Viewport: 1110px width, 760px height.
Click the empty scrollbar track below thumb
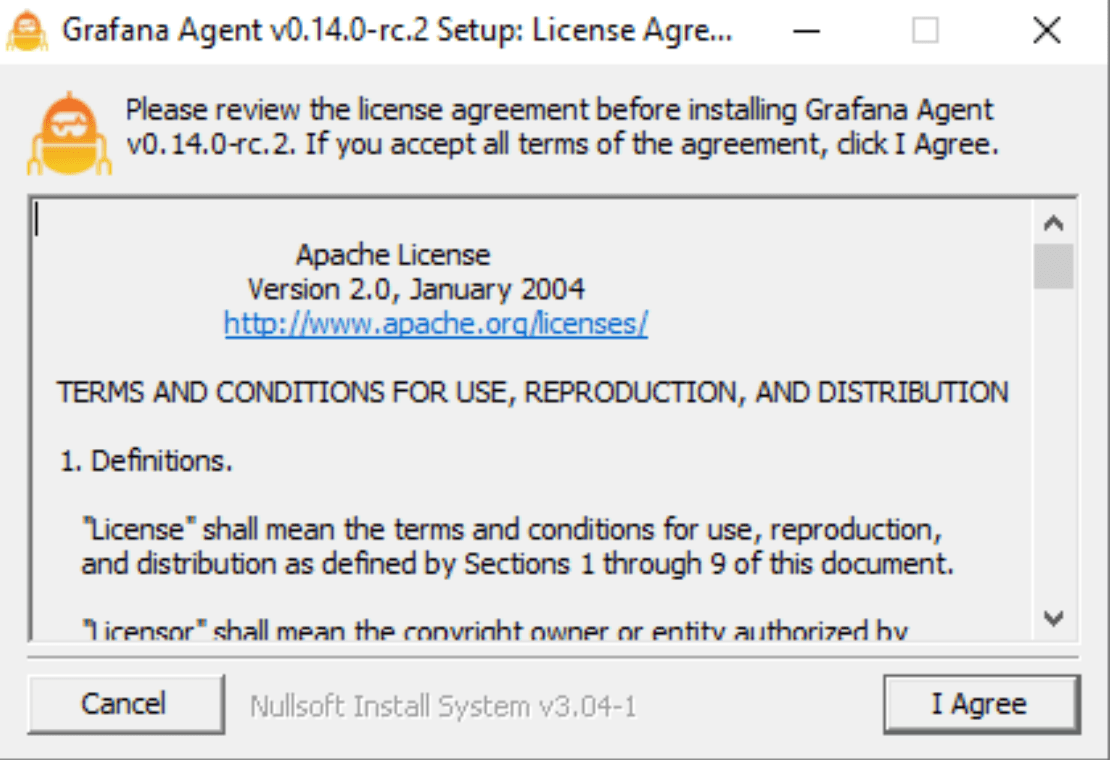(1053, 450)
